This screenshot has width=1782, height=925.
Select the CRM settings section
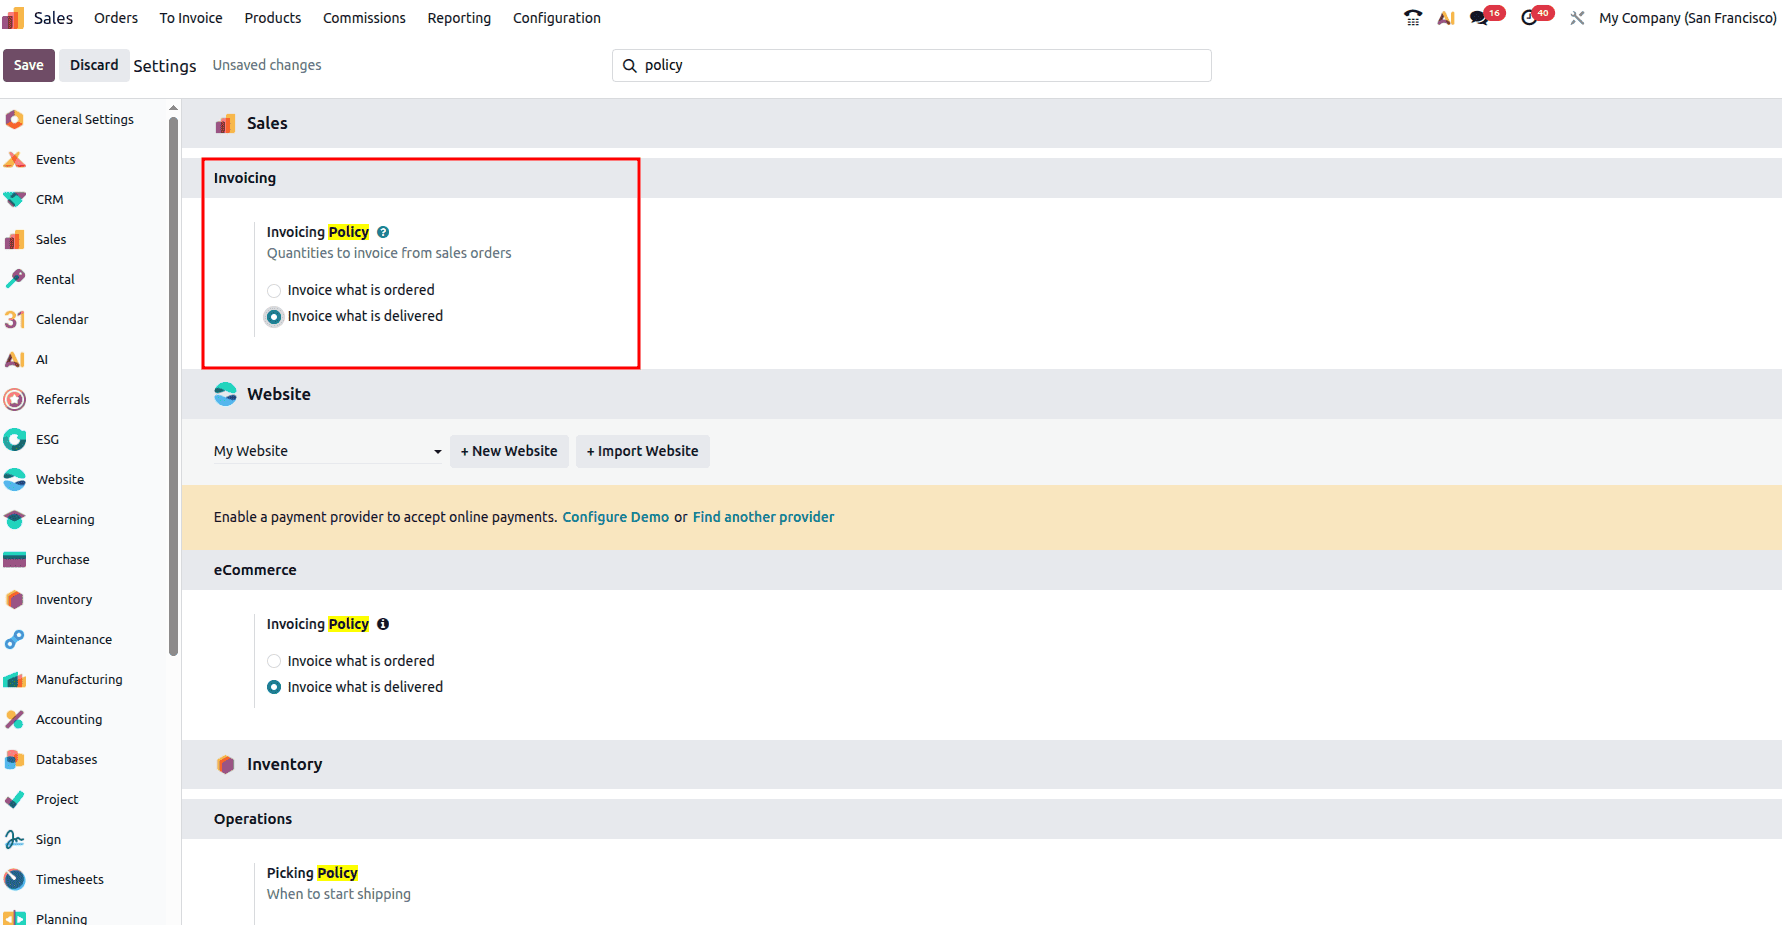click(x=48, y=199)
